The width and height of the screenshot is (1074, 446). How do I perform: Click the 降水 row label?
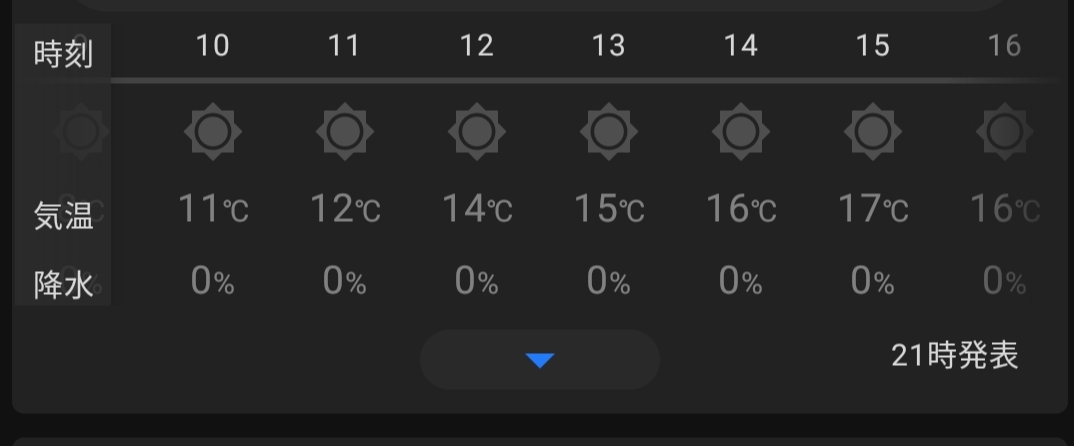63,285
